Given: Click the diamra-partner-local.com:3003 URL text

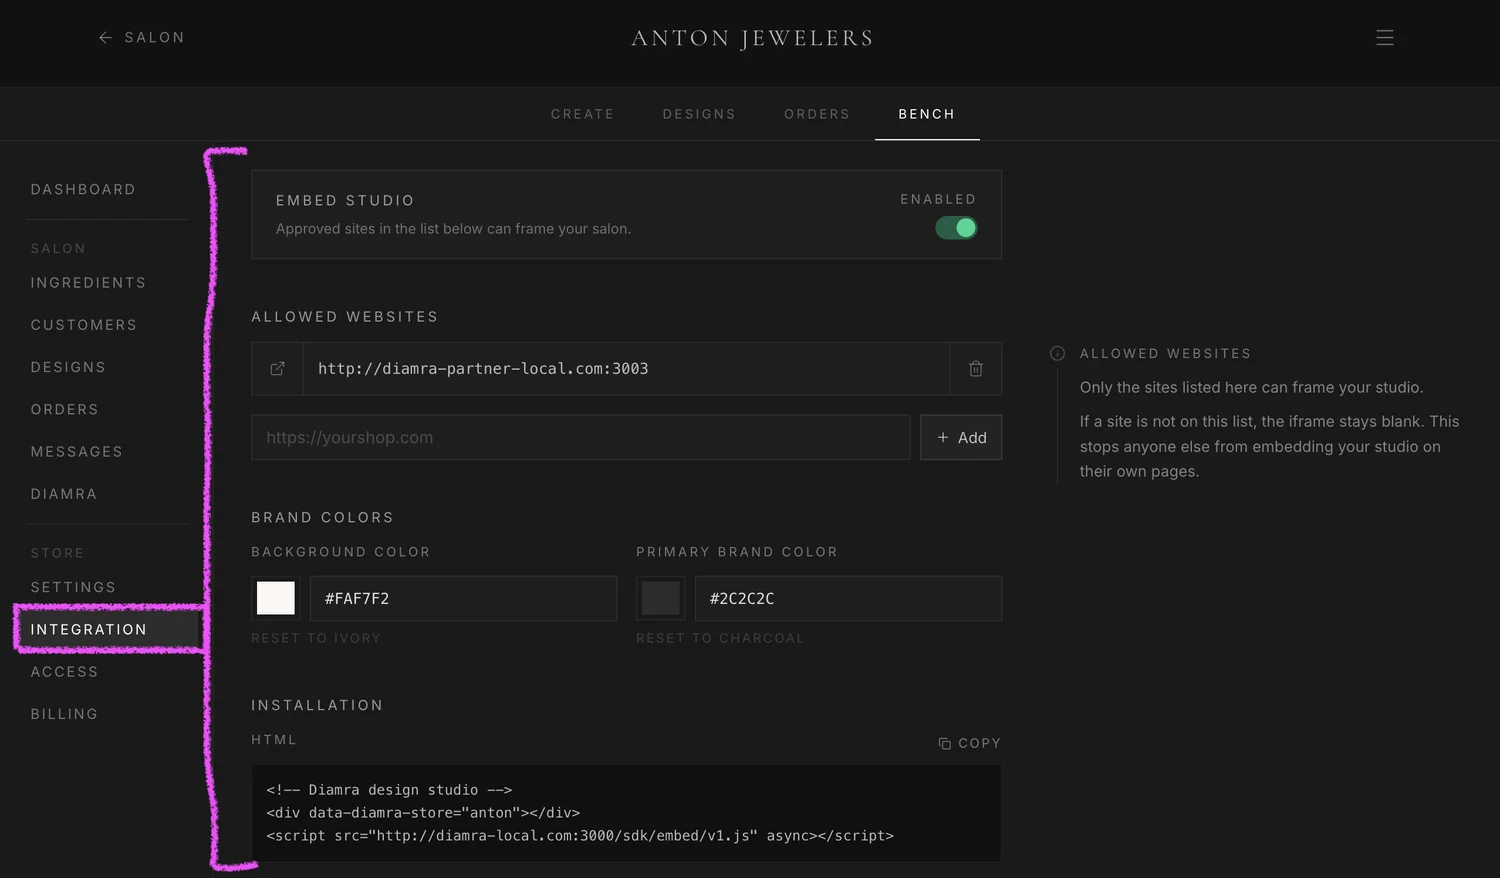Looking at the screenshot, I should (x=483, y=369).
